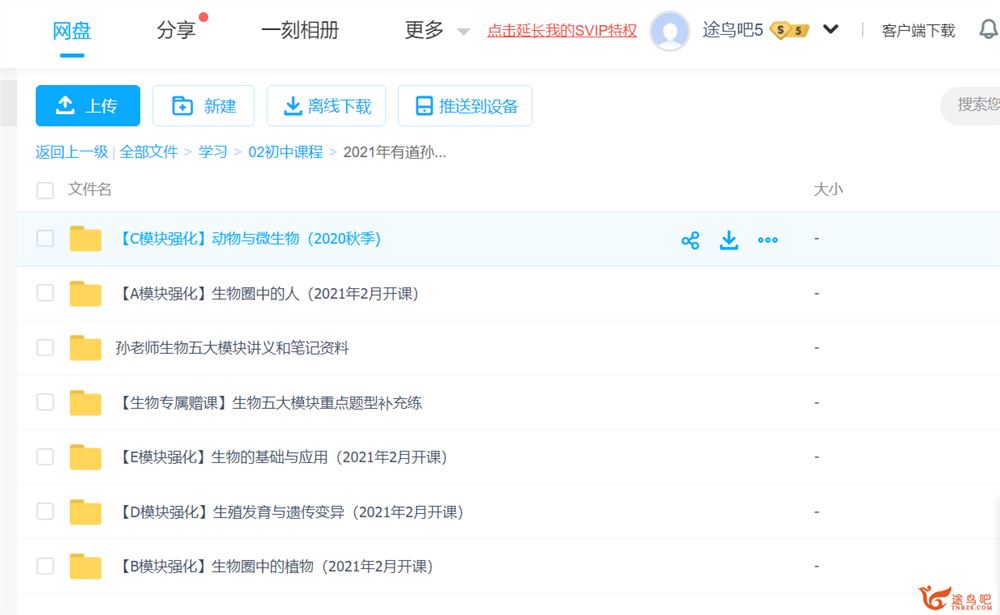Click folder icon of 孙老师生物五大模块讲义和笔记资料

(85, 348)
